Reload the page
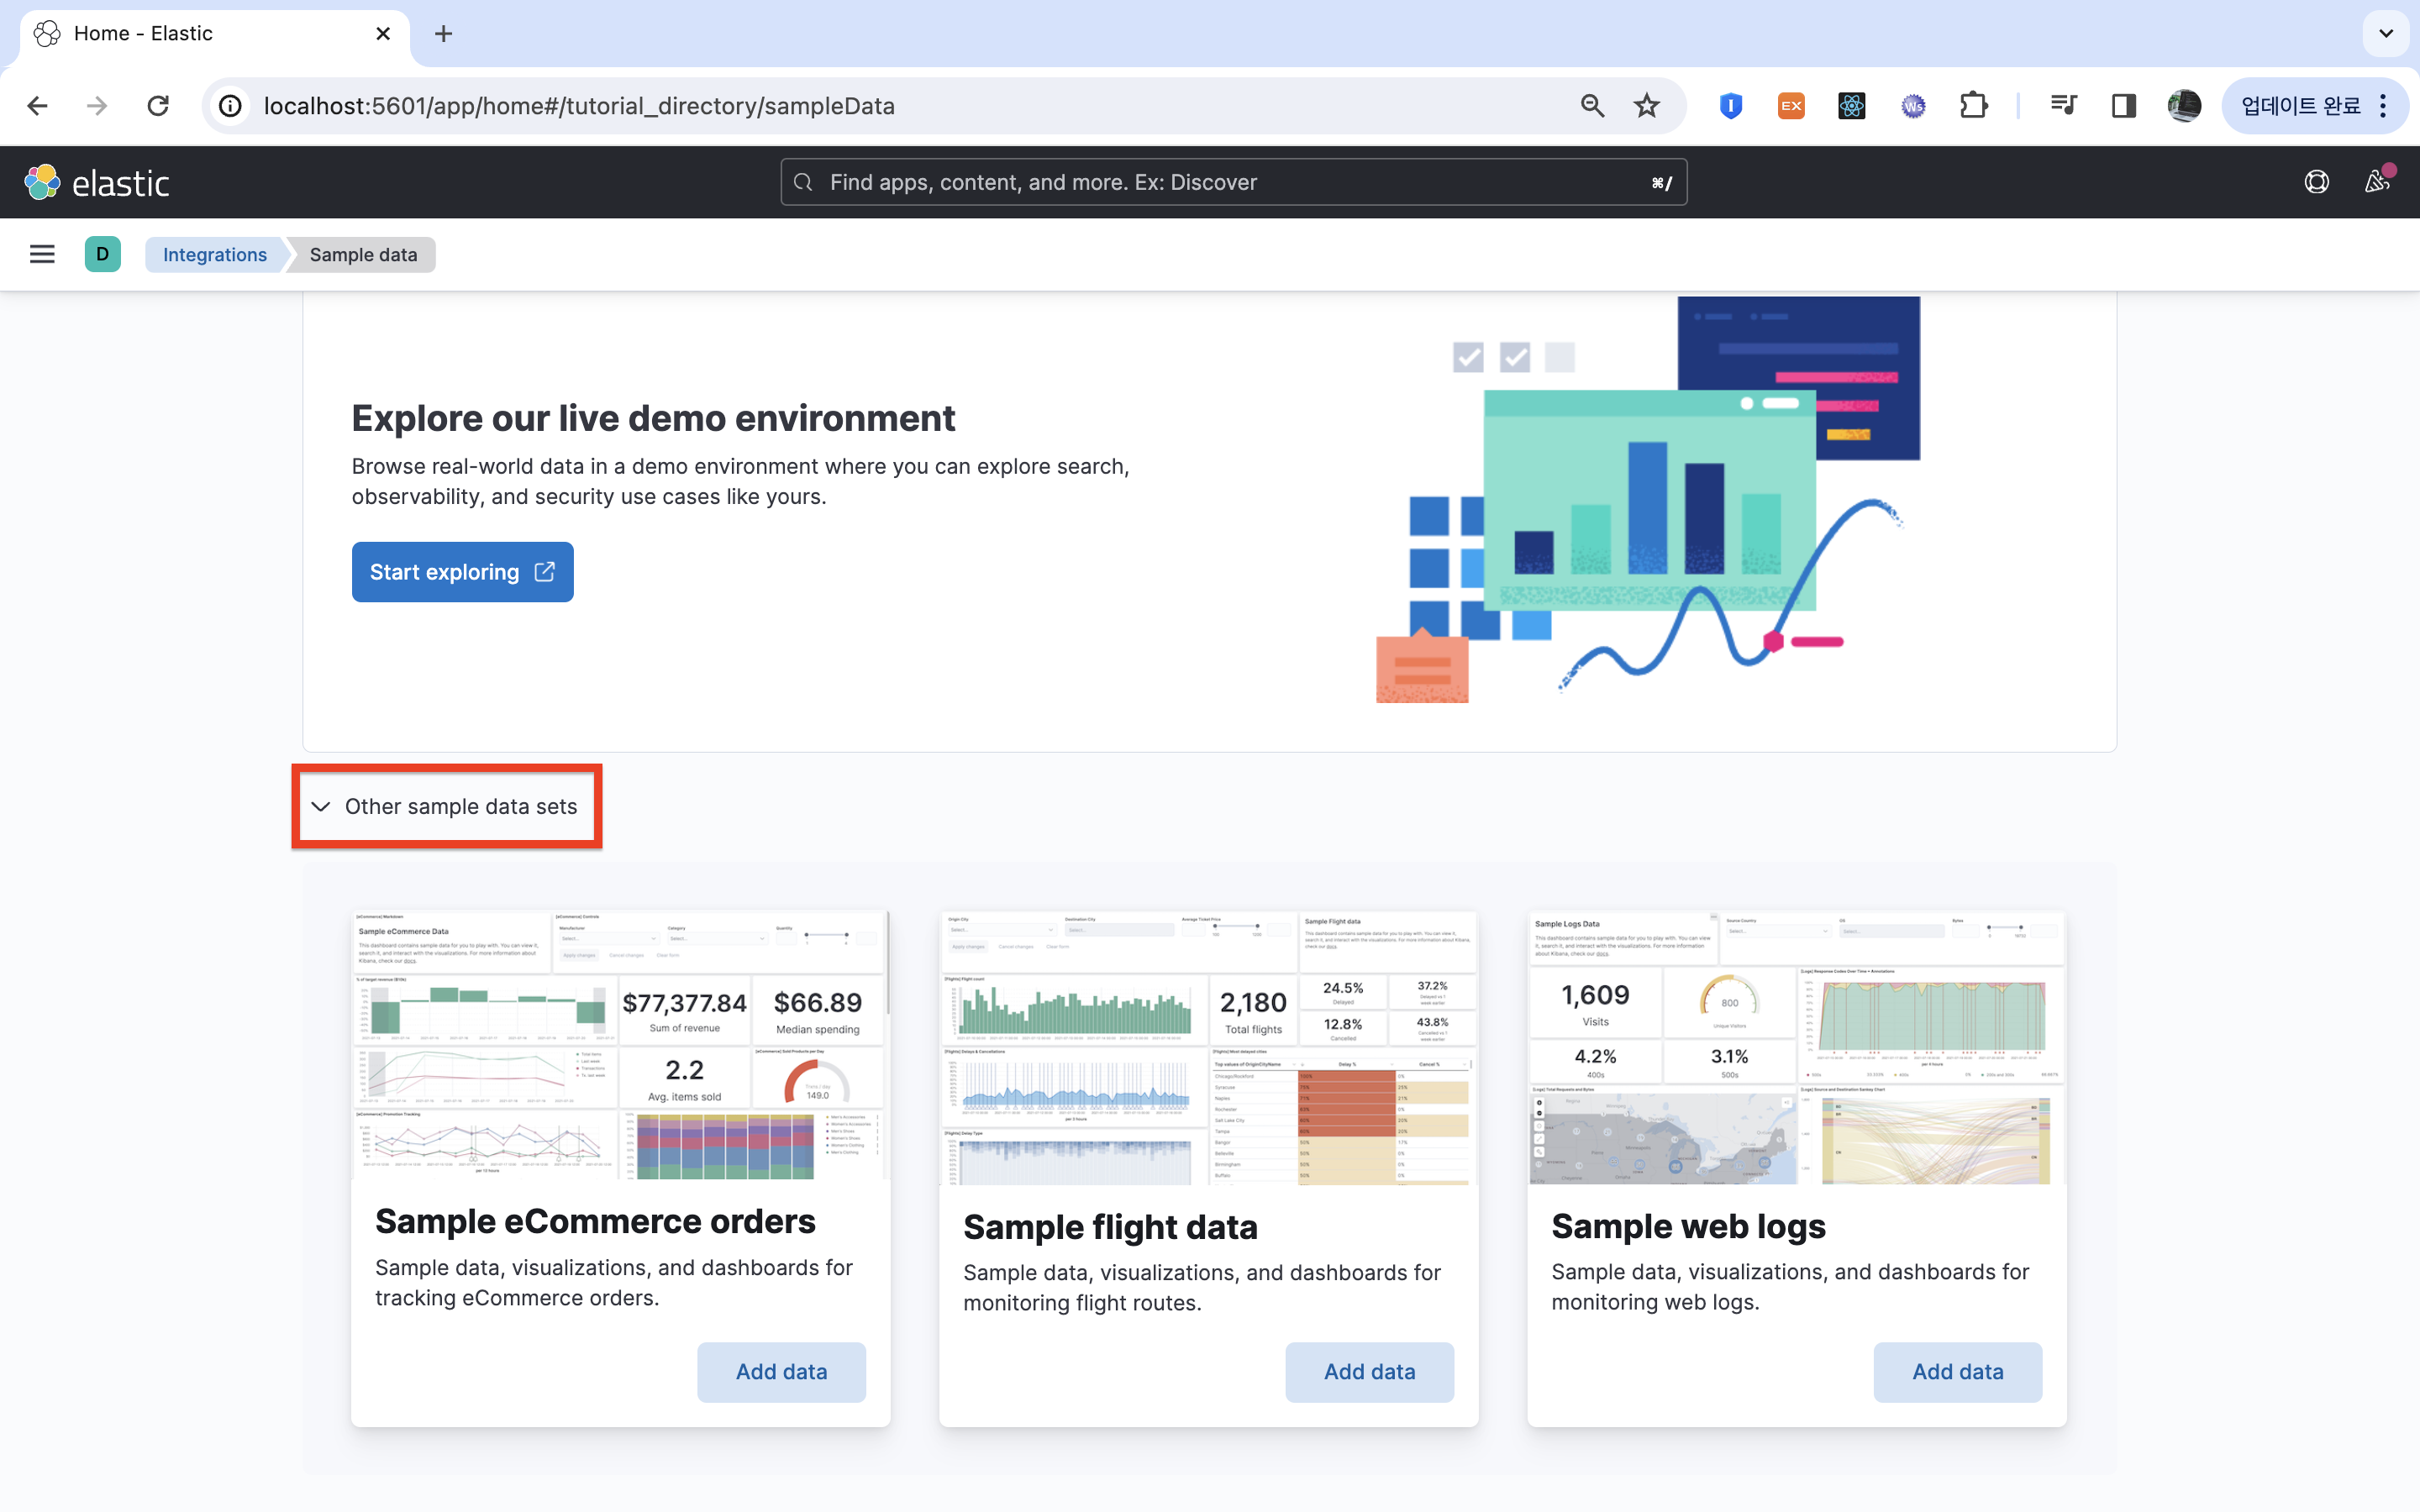Screen dimensions: 2420x1512 pyautogui.click(x=158, y=106)
